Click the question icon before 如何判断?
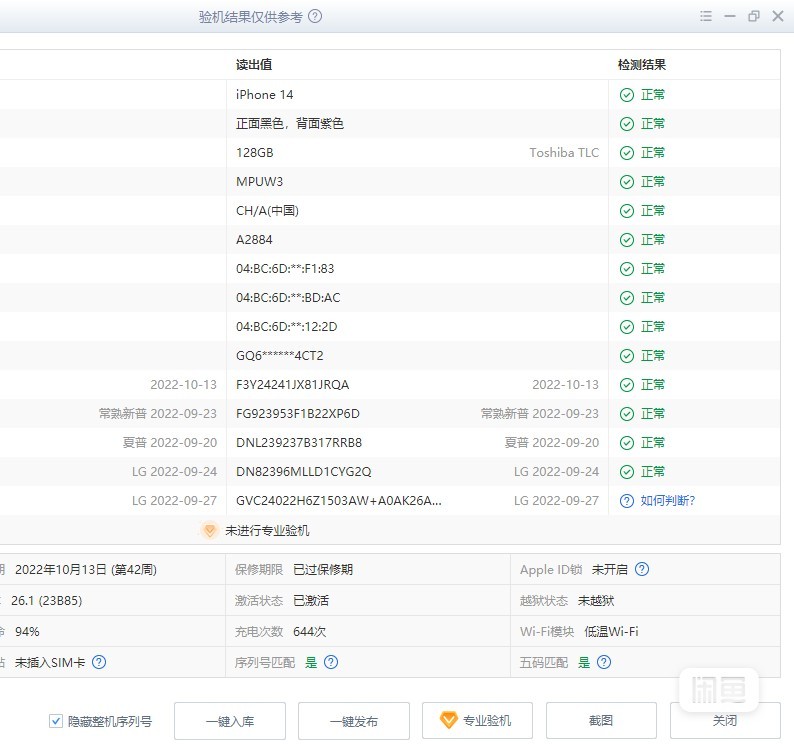Image resolution: width=794 pixels, height=756 pixels. click(x=627, y=501)
